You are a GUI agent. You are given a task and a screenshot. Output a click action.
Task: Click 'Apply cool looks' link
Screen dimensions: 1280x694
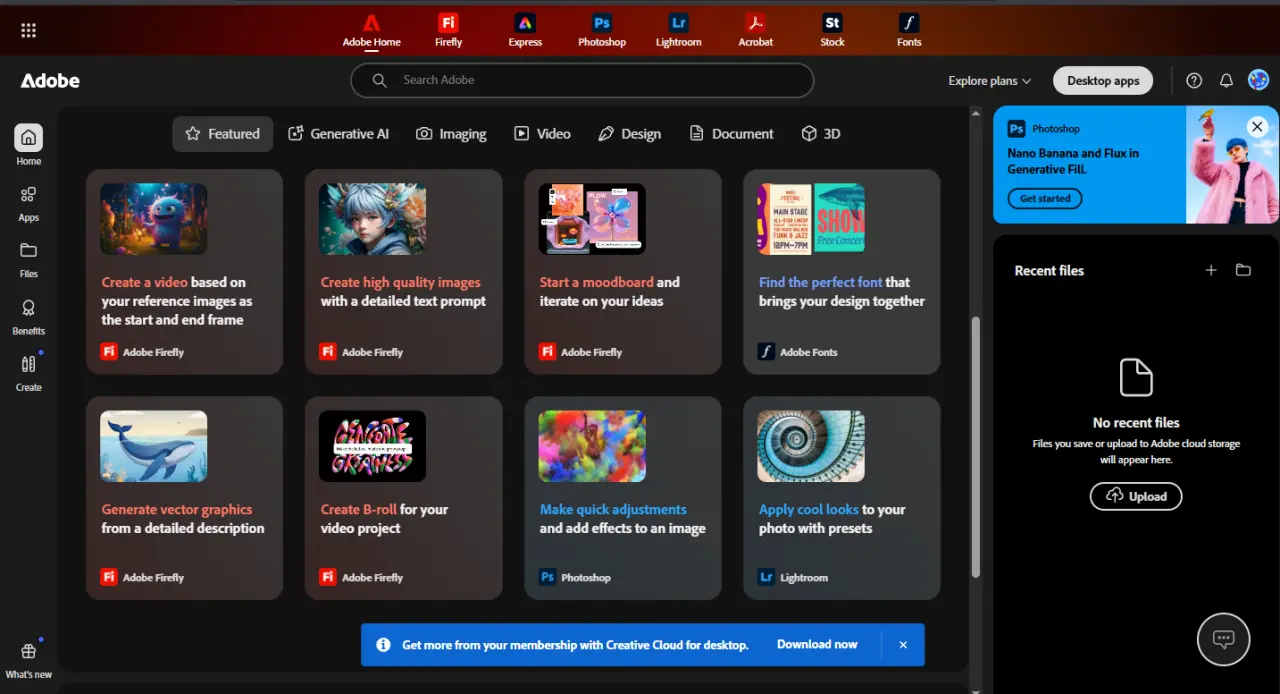point(808,509)
